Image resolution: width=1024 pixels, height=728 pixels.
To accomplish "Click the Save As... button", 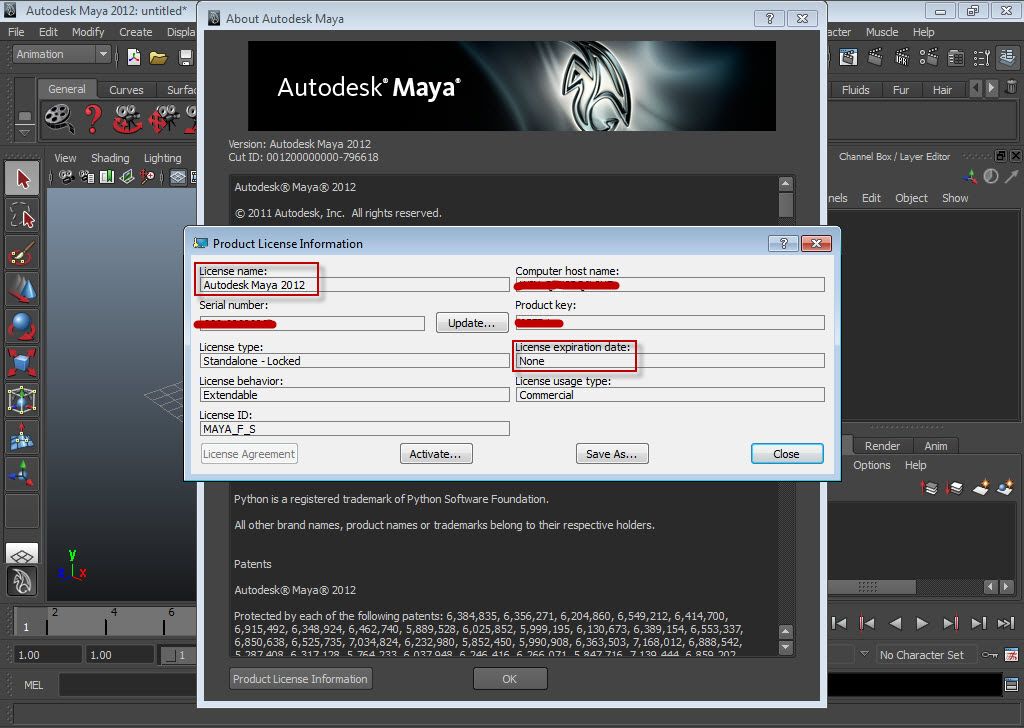I will tap(612, 454).
